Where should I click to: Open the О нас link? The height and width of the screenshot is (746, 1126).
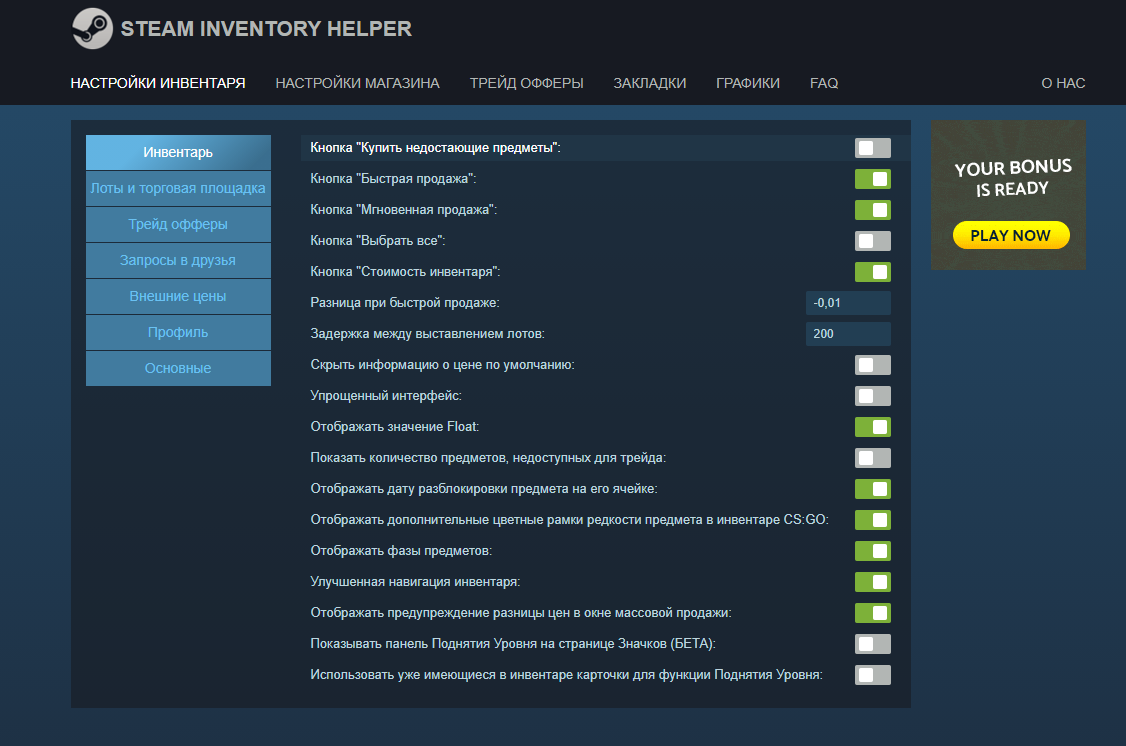point(1063,83)
